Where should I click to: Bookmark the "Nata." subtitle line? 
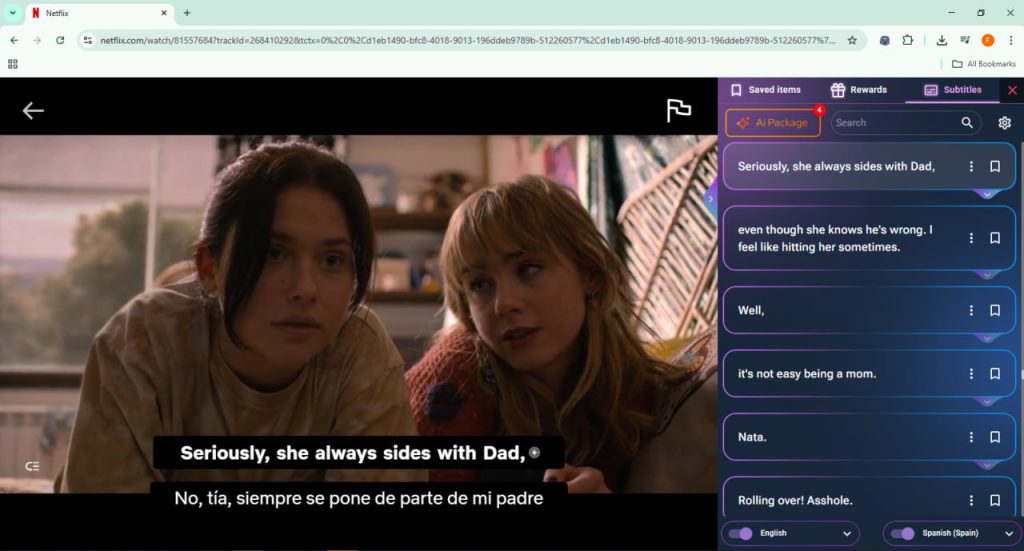(x=995, y=437)
